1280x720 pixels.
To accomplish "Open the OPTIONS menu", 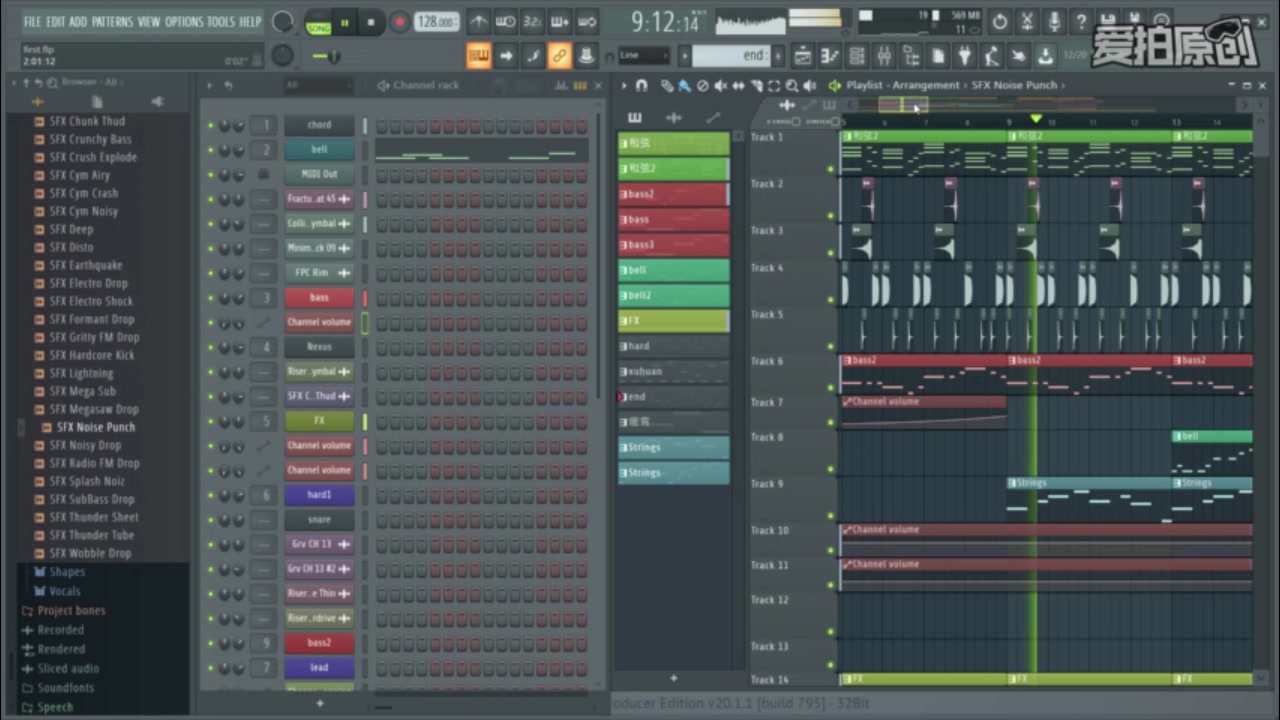I will (x=184, y=21).
